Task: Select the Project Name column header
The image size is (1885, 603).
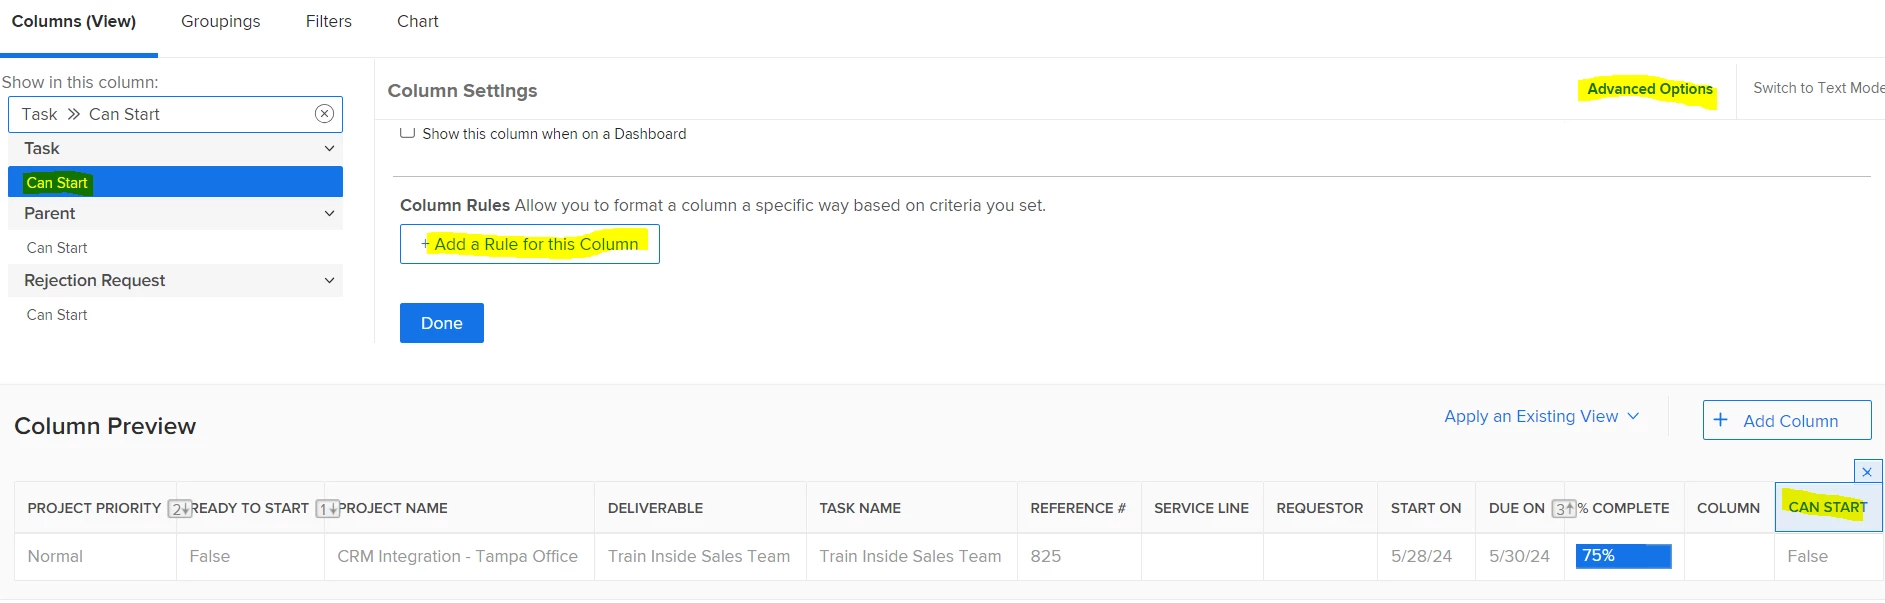Action: pos(393,508)
